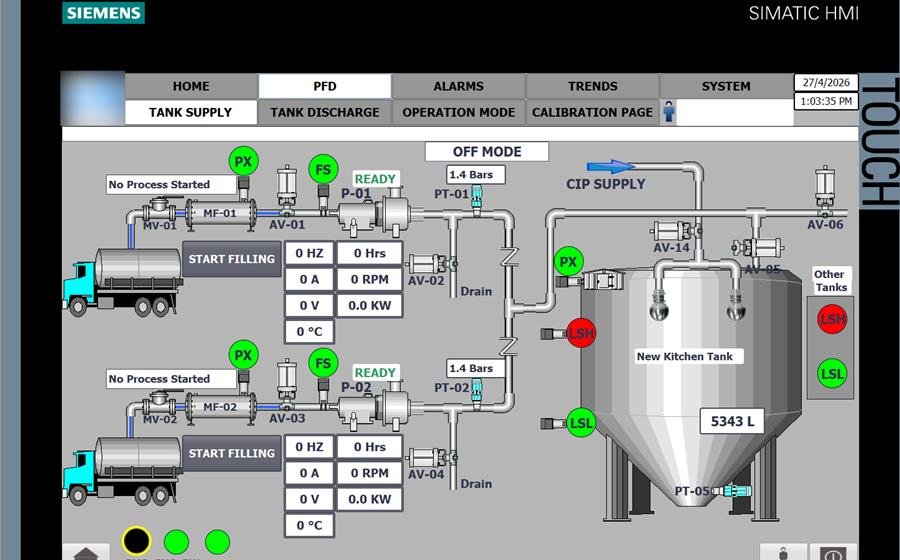Screen dimensions: 900x560
Task: Select the AV-14 valve
Action: coord(676,231)
